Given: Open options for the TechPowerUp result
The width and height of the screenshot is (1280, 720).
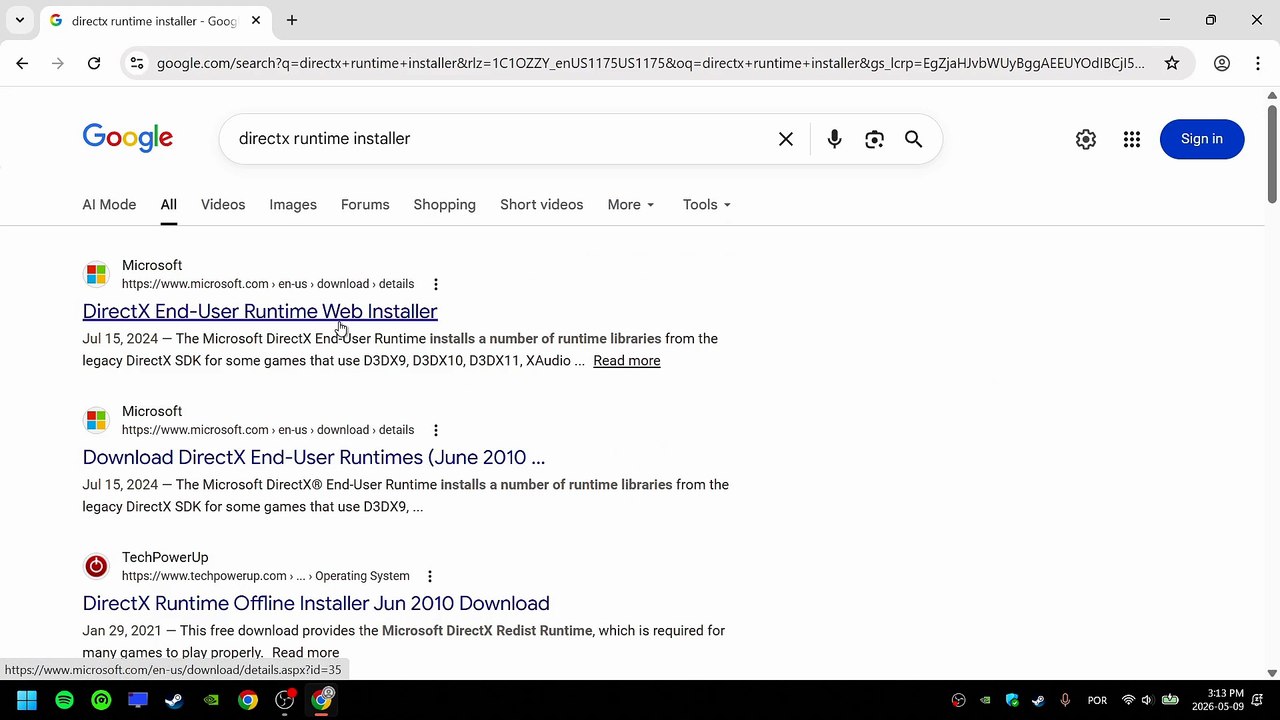Looking at the screenshot, I should click(x=430, y=576).
